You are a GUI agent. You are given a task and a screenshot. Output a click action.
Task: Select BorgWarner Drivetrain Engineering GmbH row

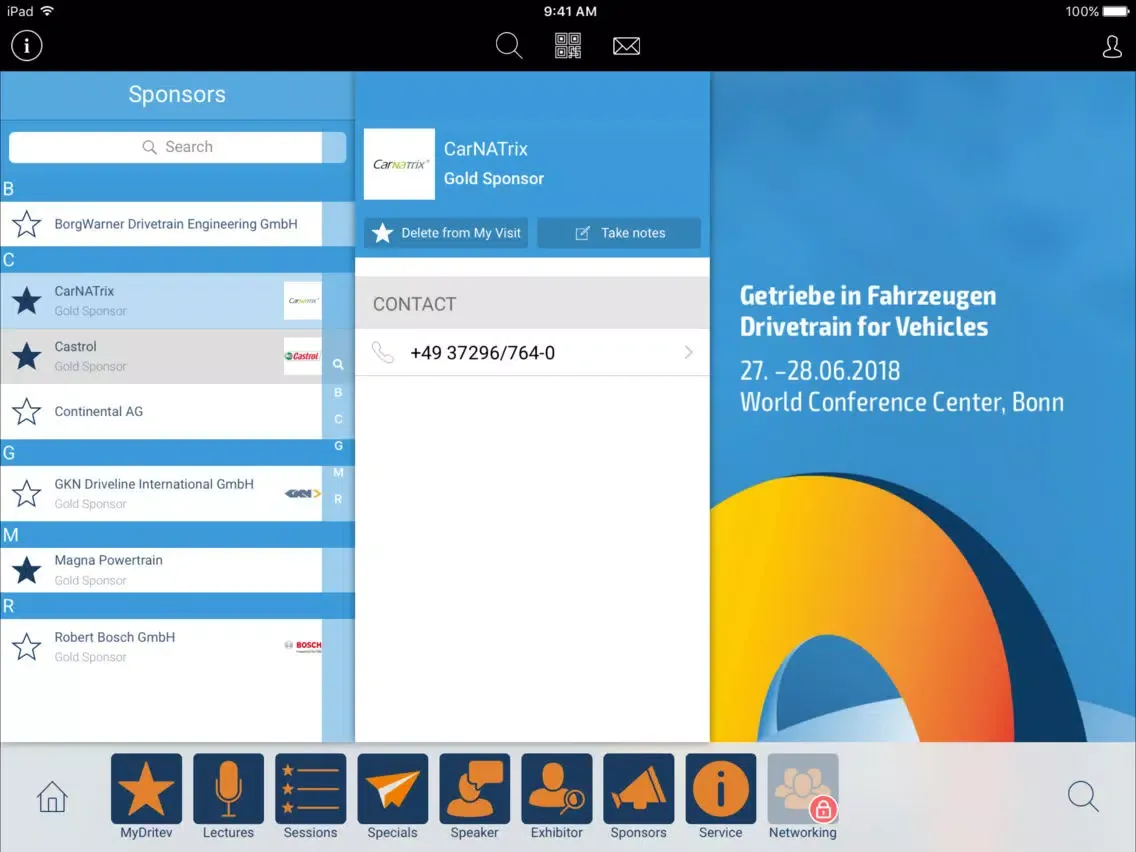coord(162,224)
